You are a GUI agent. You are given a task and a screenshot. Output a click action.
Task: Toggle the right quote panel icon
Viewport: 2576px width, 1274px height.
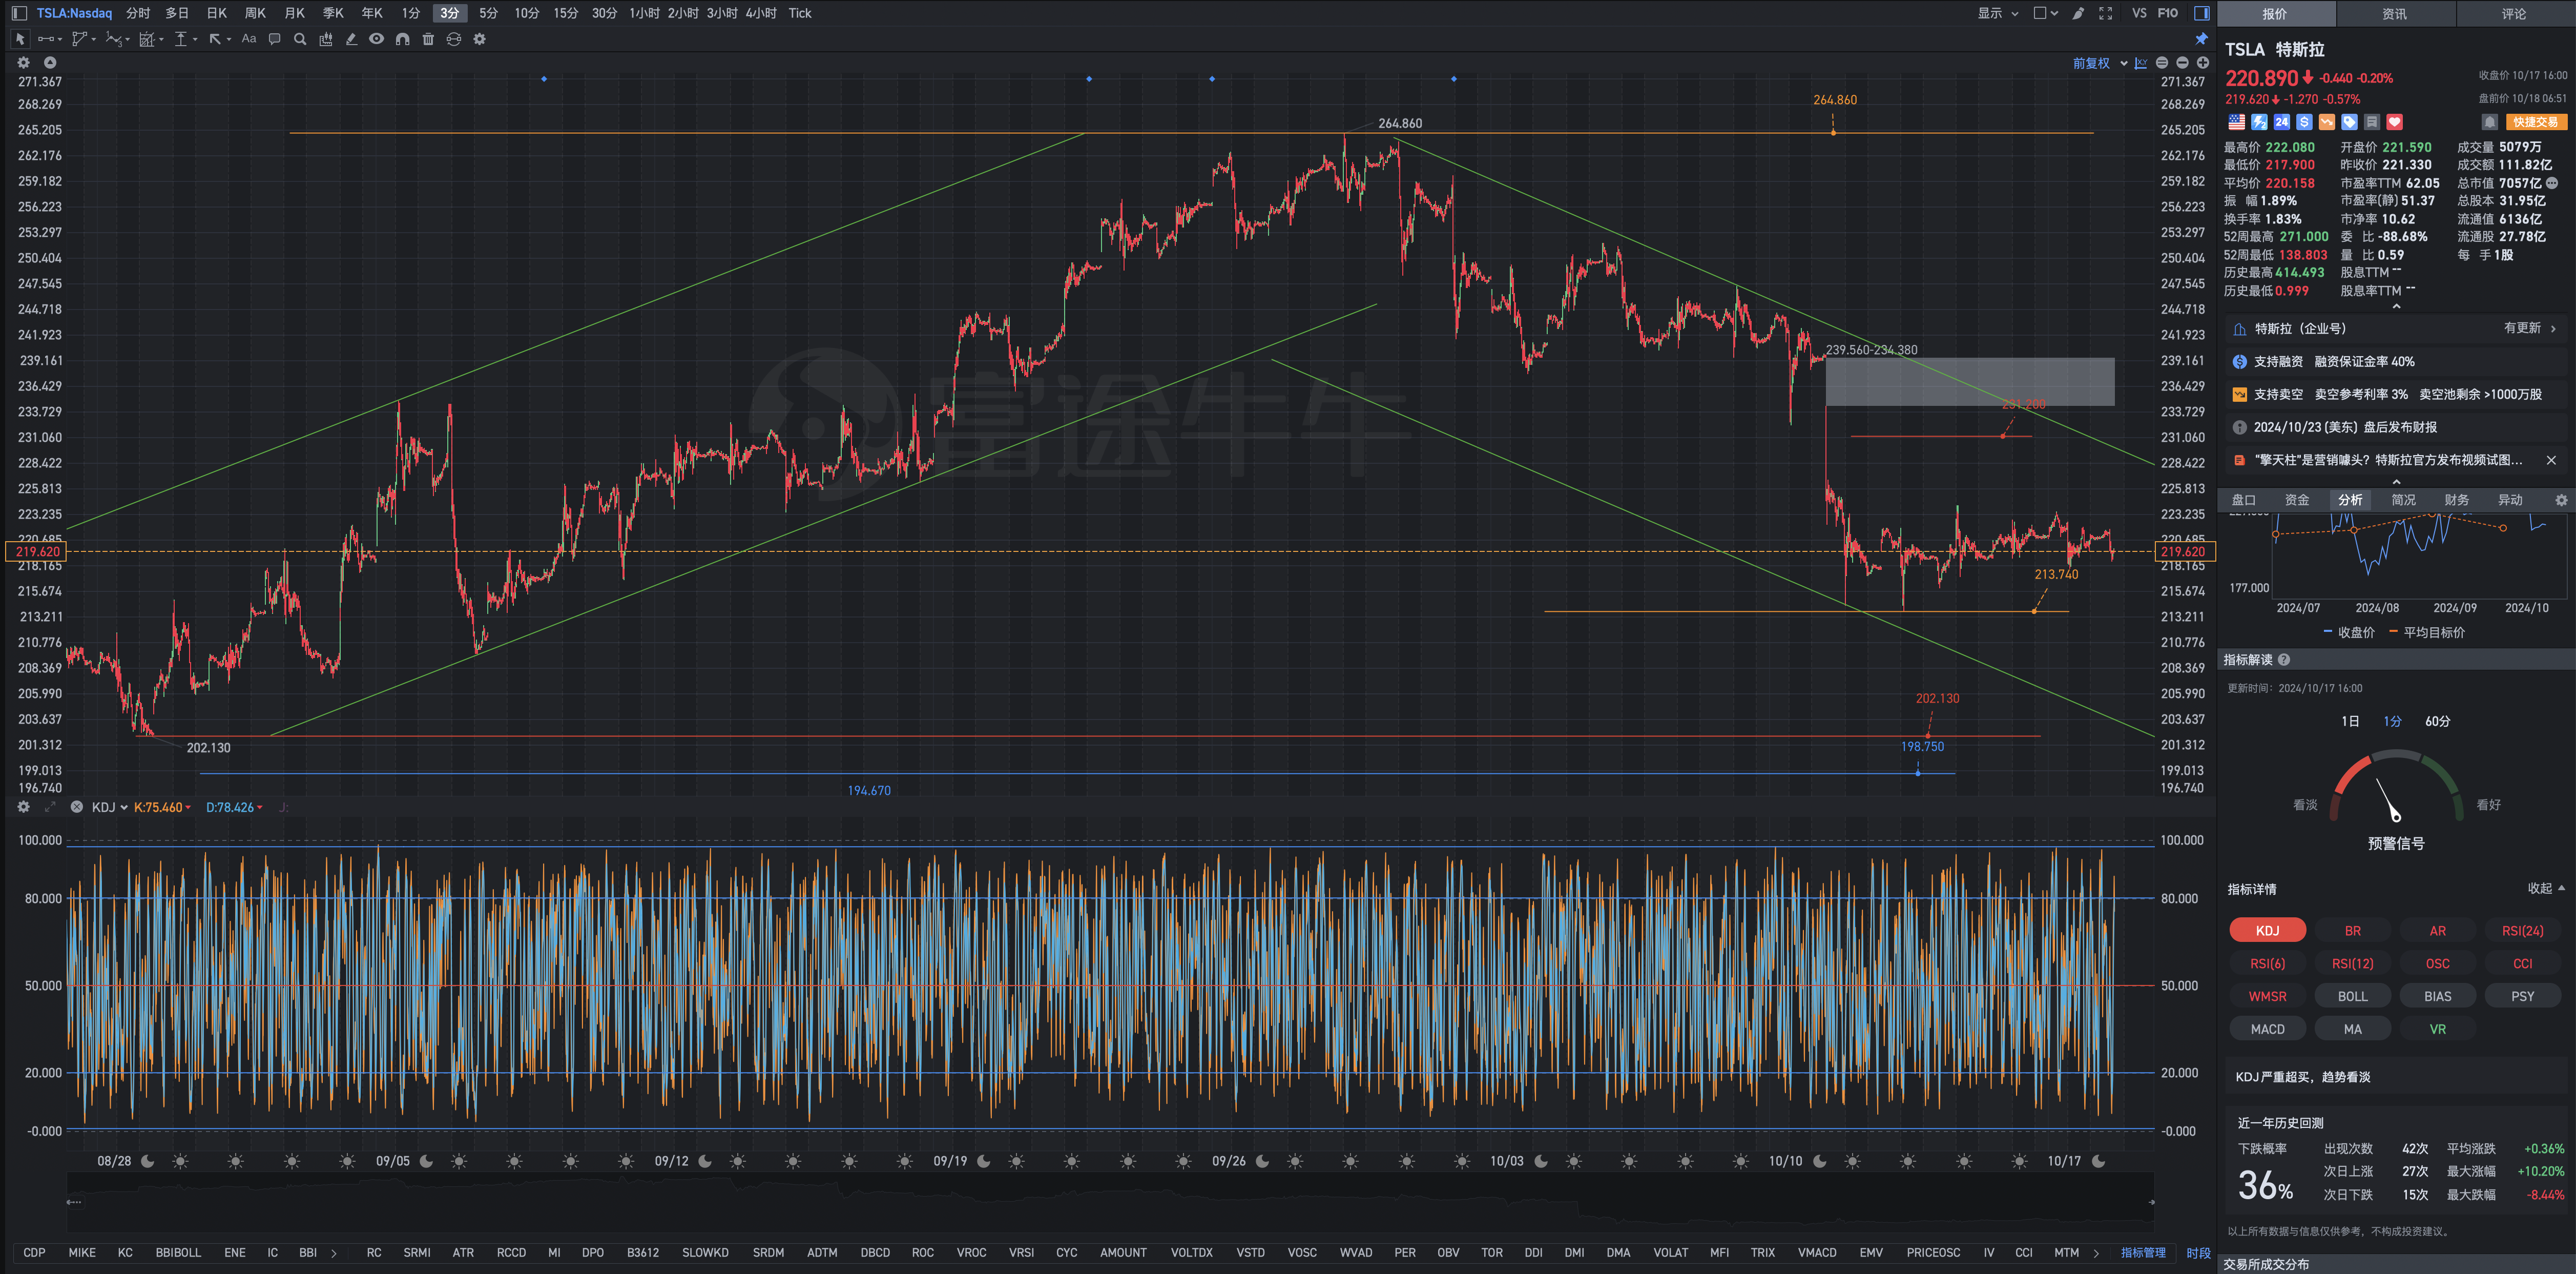pyautogui.click(x=2201, y=13)
